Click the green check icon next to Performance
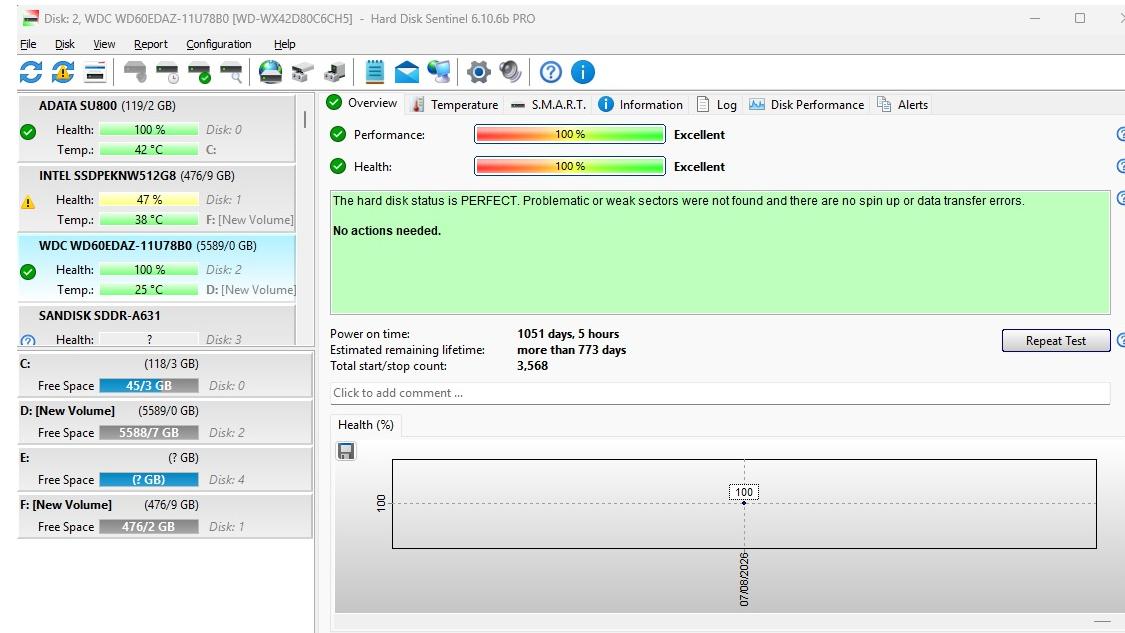This screenshot has height=633, width=1125. 338,134
